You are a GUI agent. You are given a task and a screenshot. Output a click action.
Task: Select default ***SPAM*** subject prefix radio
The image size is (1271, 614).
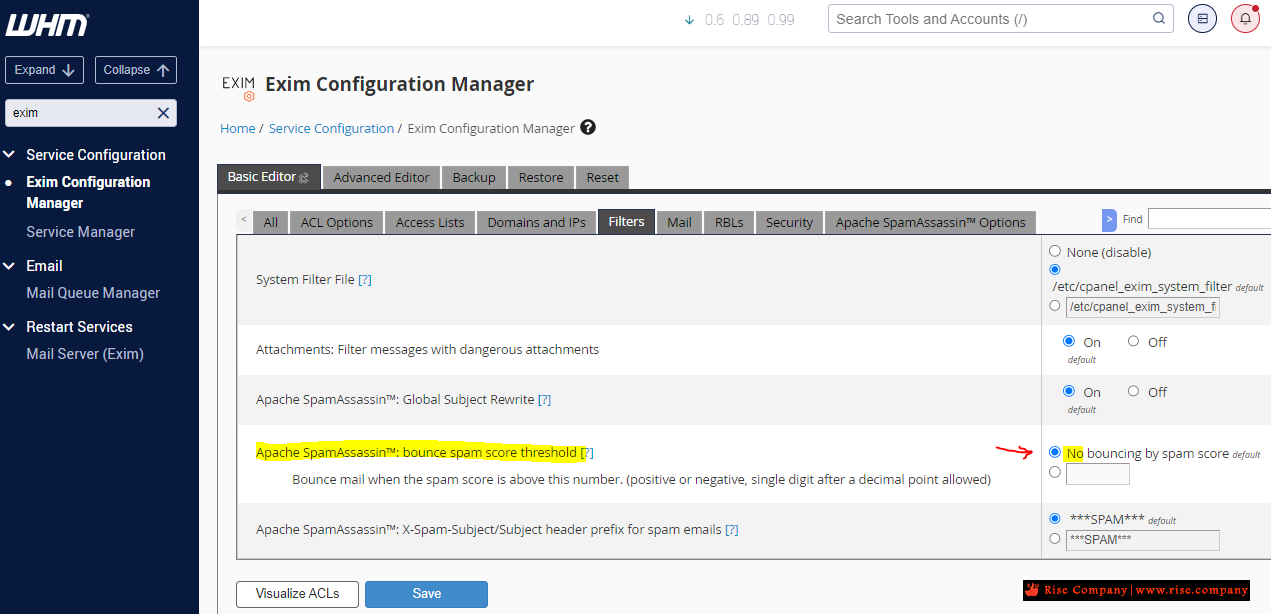(x=1055, y=519)
